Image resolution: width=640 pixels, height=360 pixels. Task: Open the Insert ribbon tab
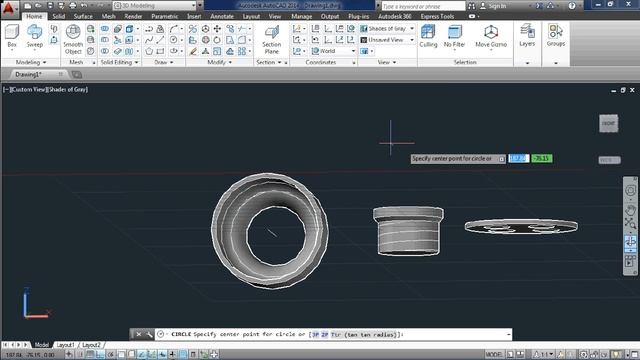pyautogui.click(x=194, y=16)
